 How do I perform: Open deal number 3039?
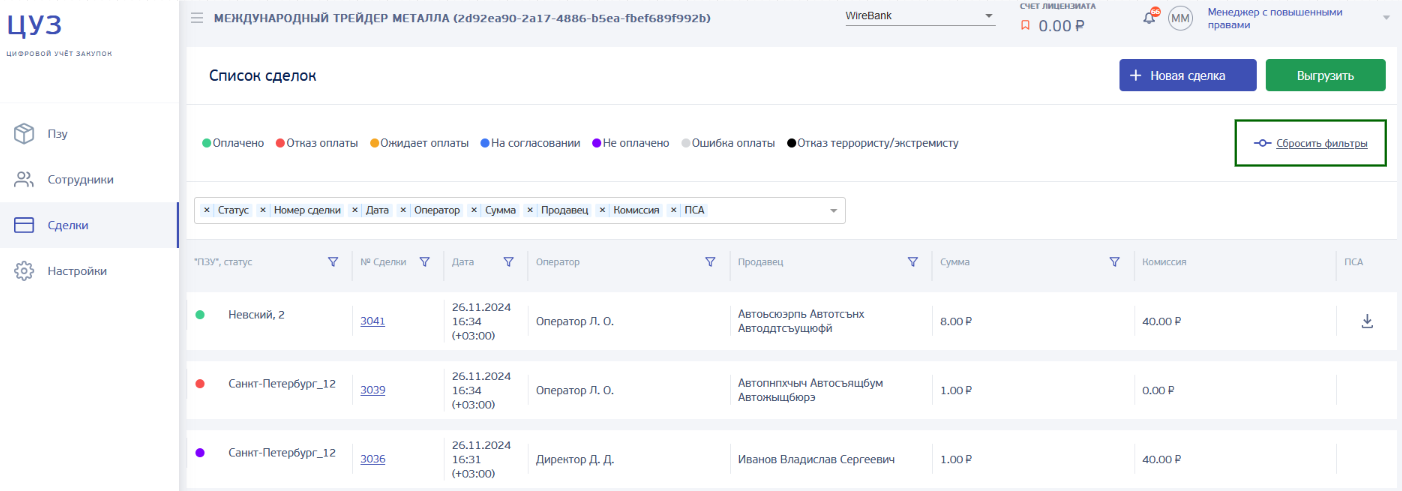tap(373, 390)
